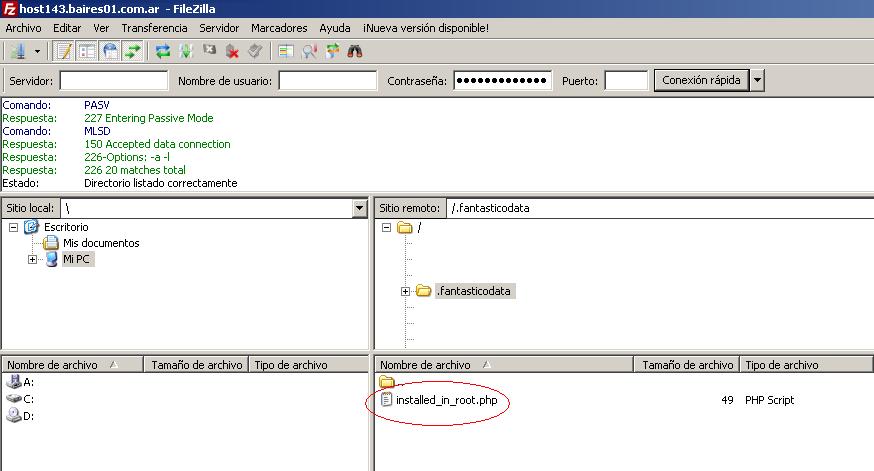Click the log line '150 Accepted data connection'
This screenshot has height=471, width=874.
coord(157,144)
